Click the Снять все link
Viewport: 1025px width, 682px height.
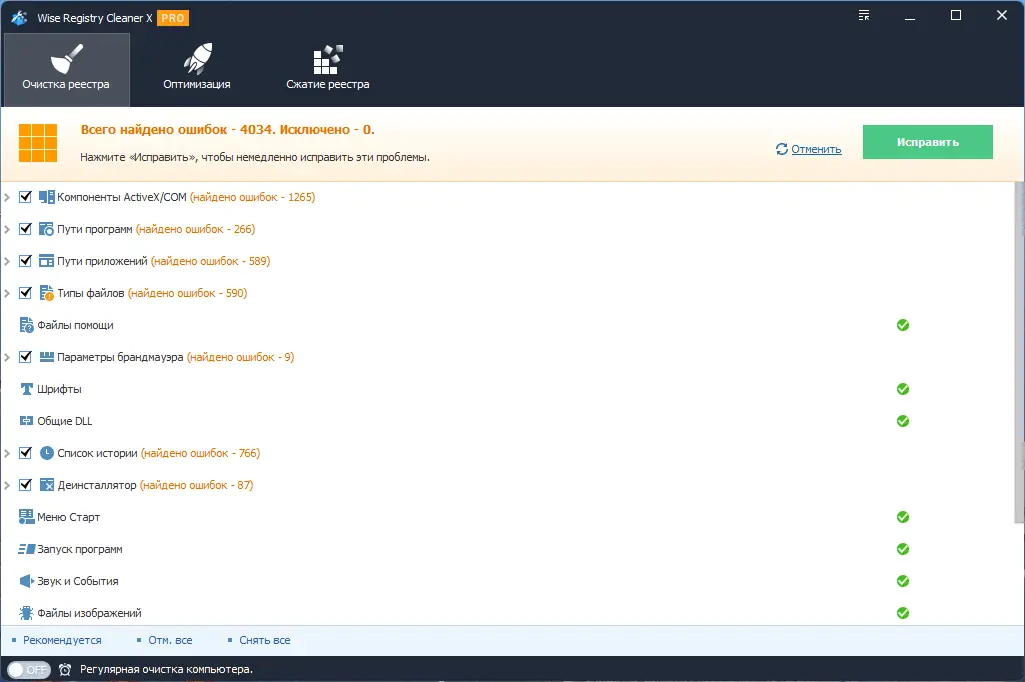tap(265, 640)
